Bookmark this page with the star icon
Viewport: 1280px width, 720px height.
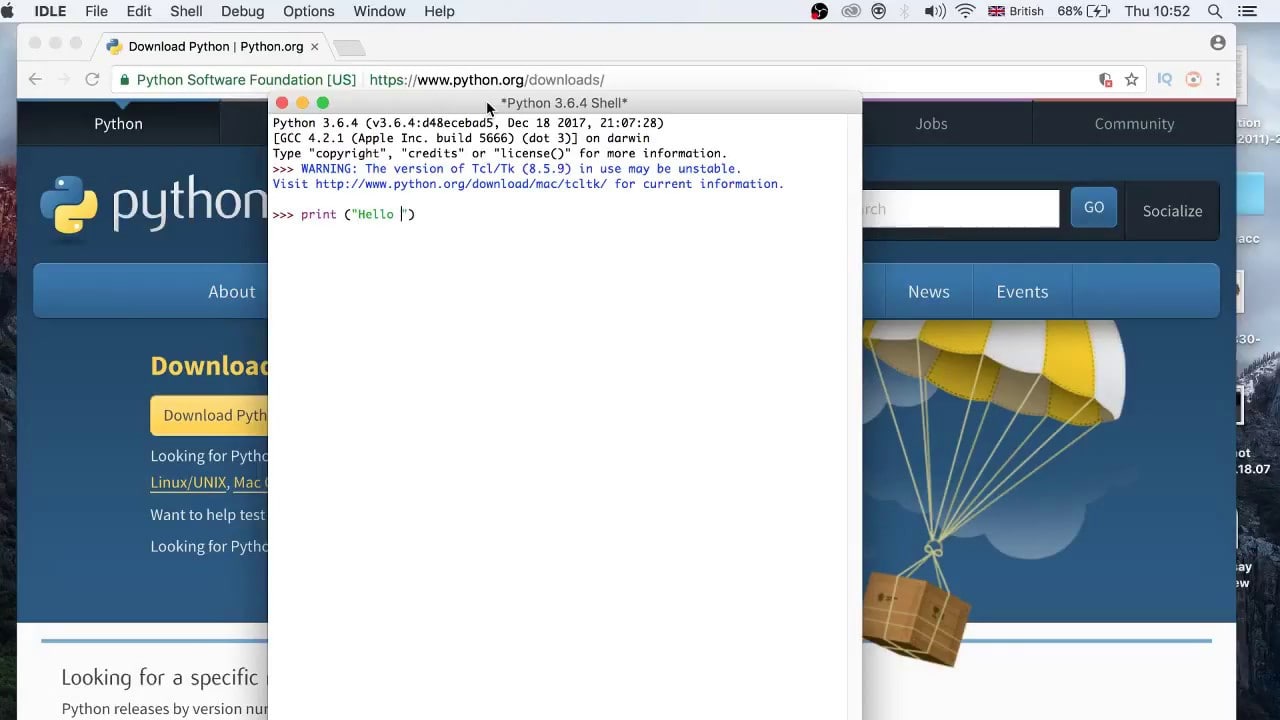point(1131,79)
